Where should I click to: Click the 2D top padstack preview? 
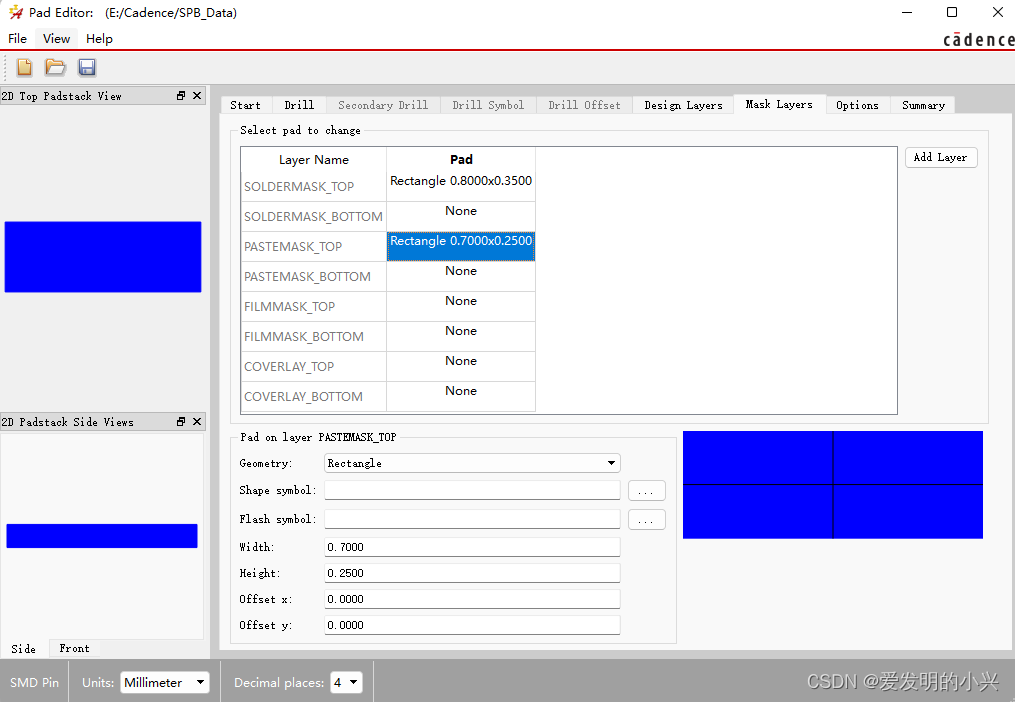(x=103, y=257)
